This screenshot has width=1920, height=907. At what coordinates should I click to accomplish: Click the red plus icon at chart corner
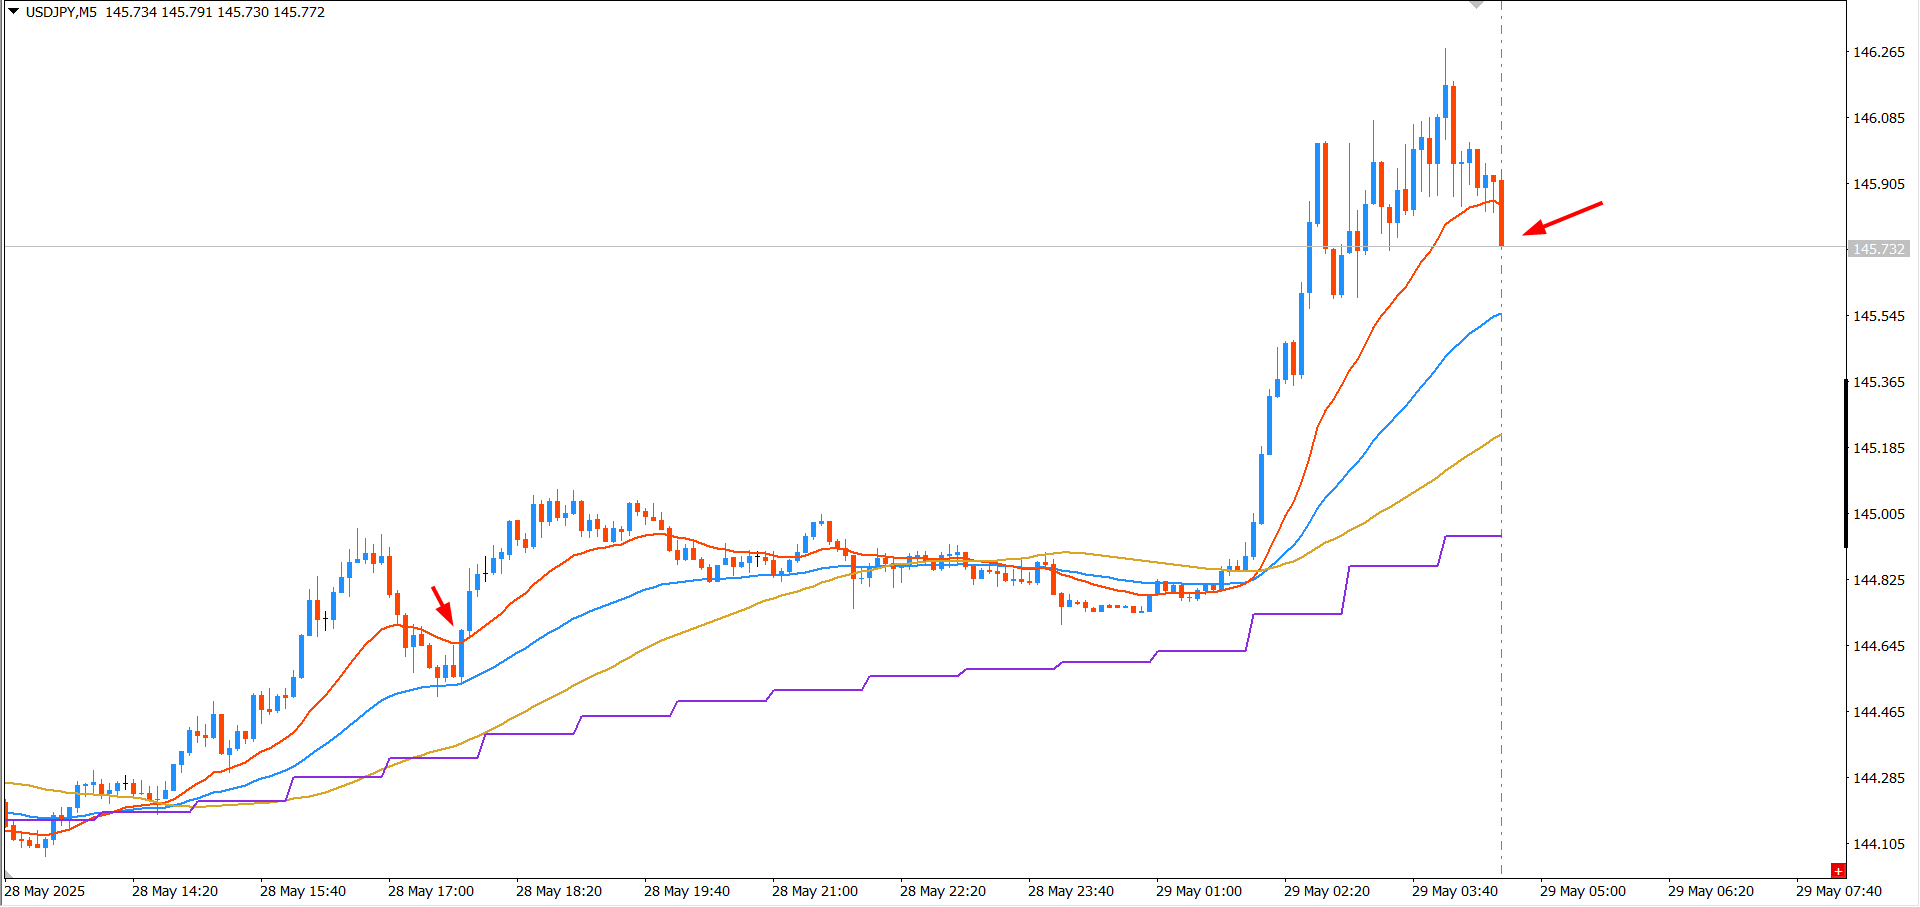1838,871
